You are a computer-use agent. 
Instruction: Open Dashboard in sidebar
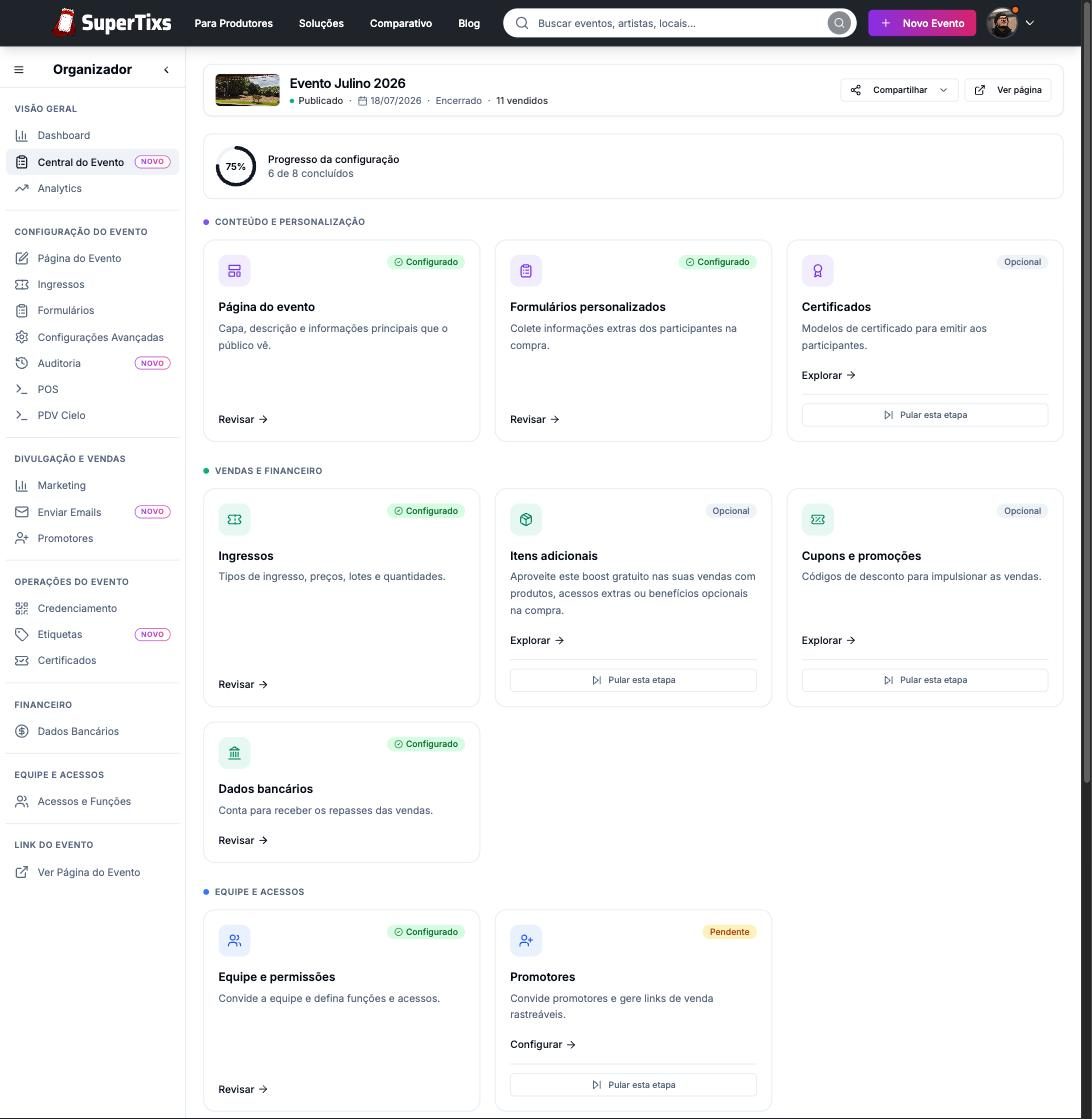click(92, 136)
